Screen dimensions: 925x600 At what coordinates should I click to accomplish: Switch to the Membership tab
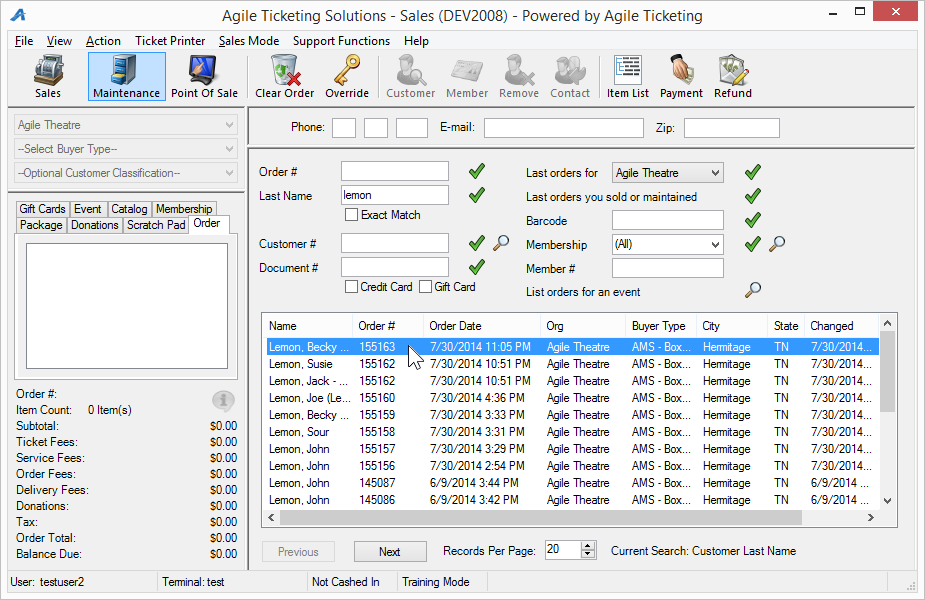184,209
